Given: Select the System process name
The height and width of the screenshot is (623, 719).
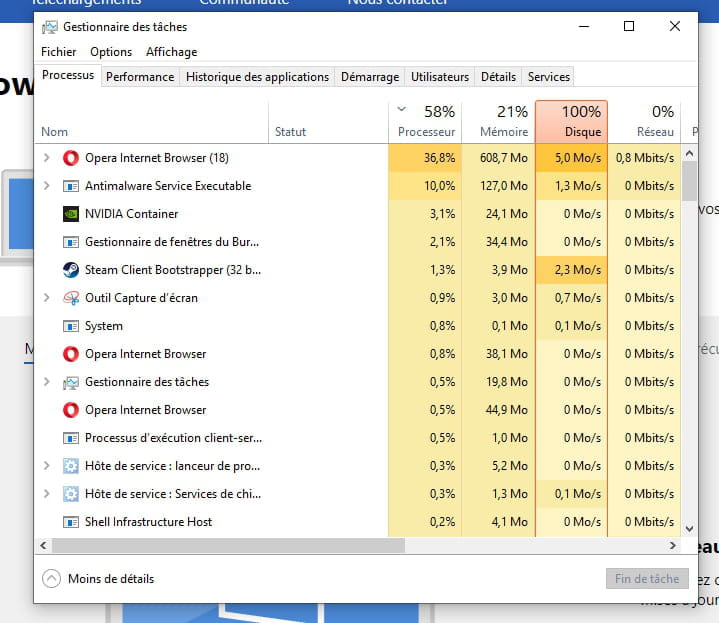Looking at the screenshot, I should [x=104, y=326].
